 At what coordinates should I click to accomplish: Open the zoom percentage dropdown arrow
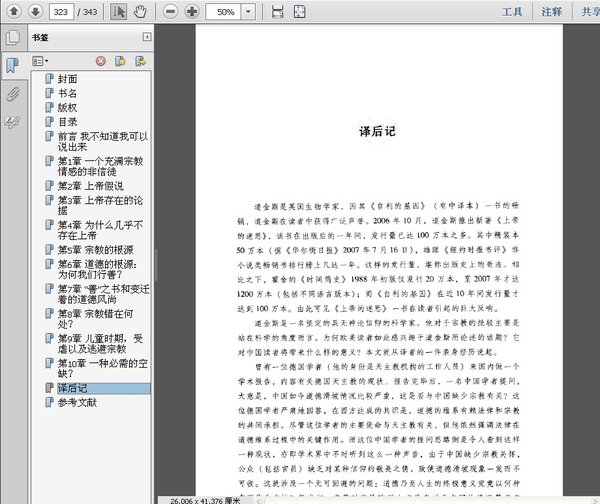click(248, 12)
